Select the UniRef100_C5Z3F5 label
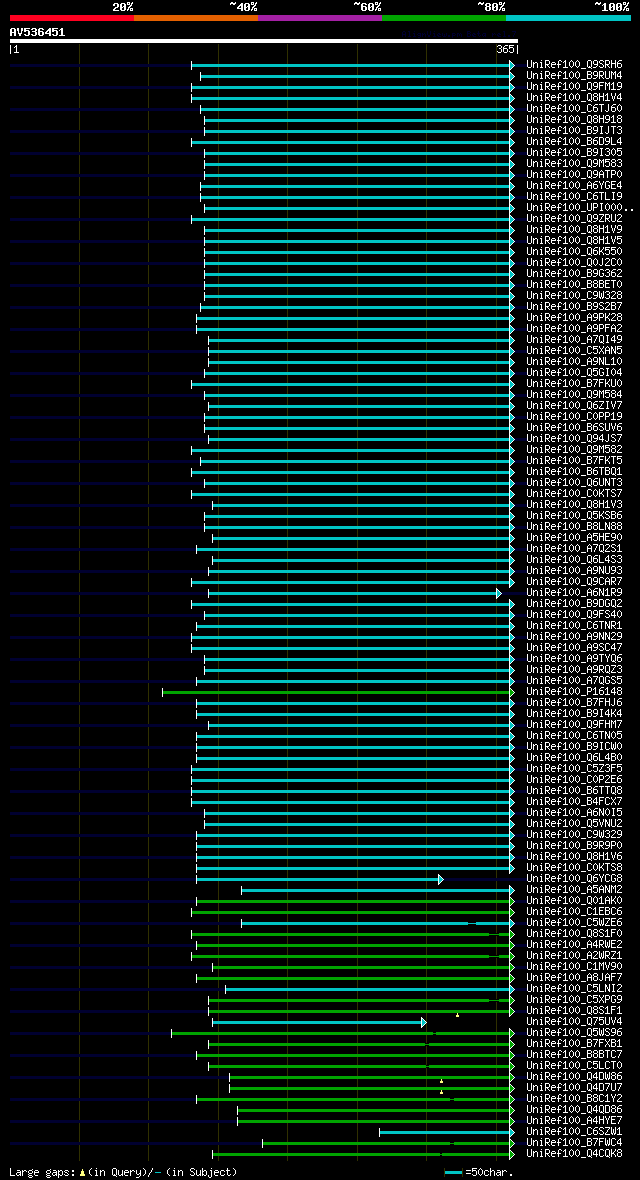640x1180 pixels. [x=574, y=768]
